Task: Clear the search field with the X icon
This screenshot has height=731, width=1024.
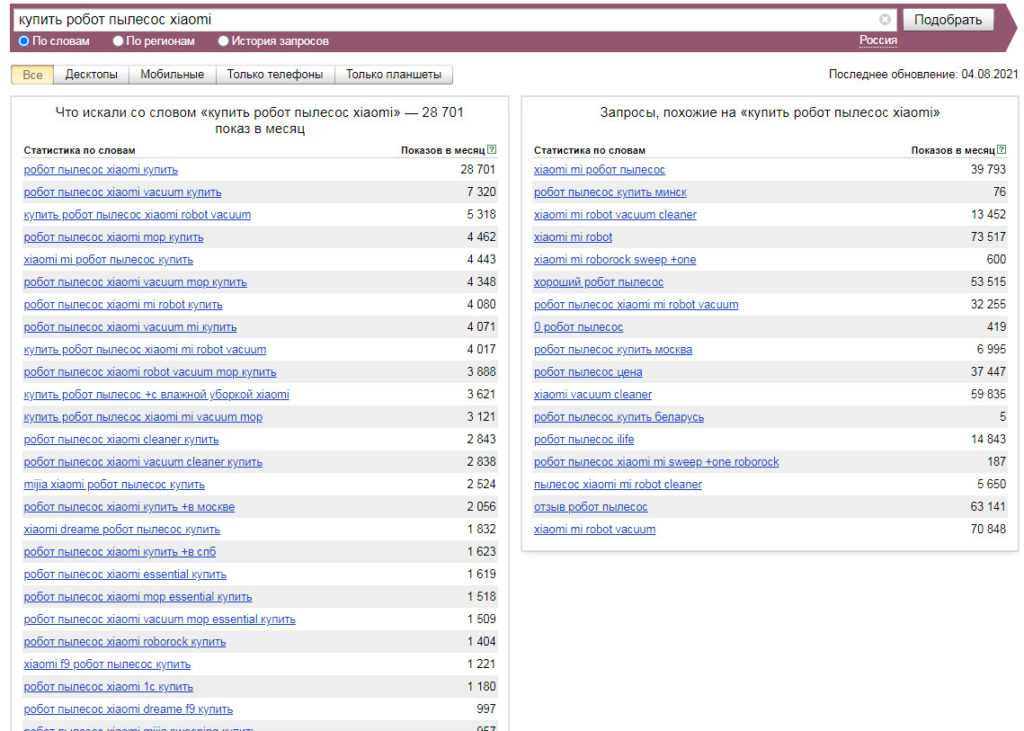Action: click(885, 20)
